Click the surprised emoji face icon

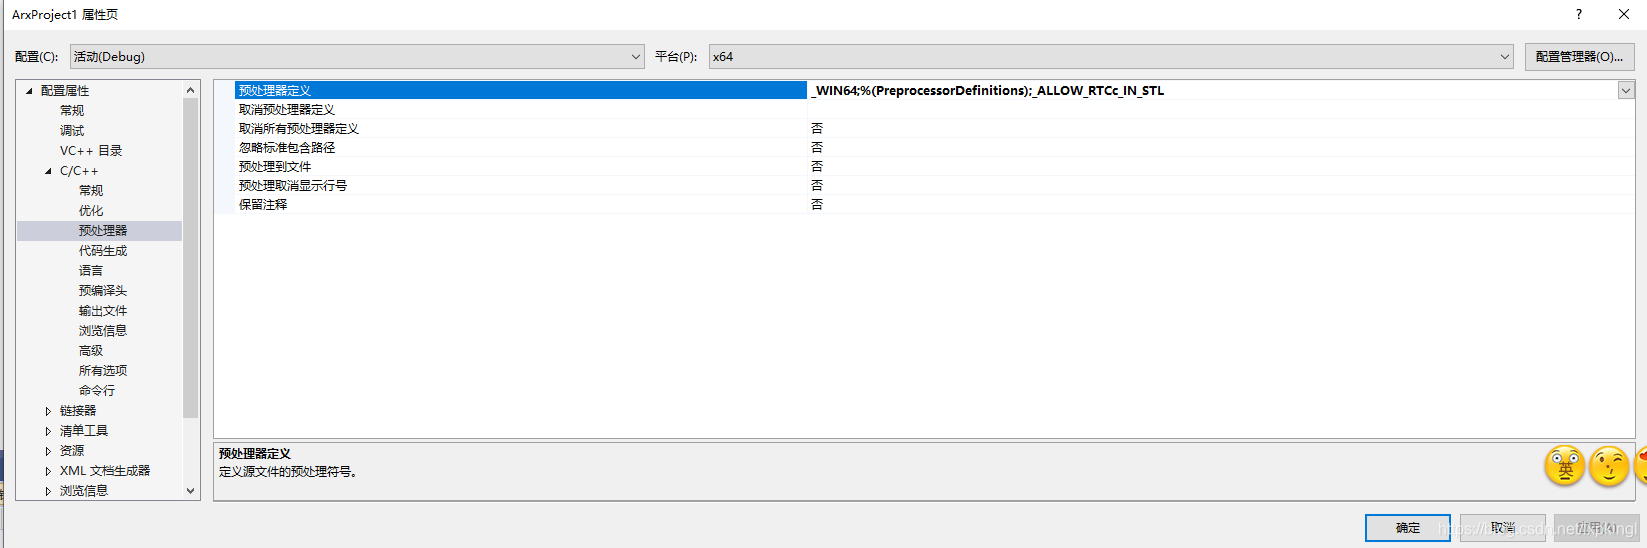coord(1564,466)
